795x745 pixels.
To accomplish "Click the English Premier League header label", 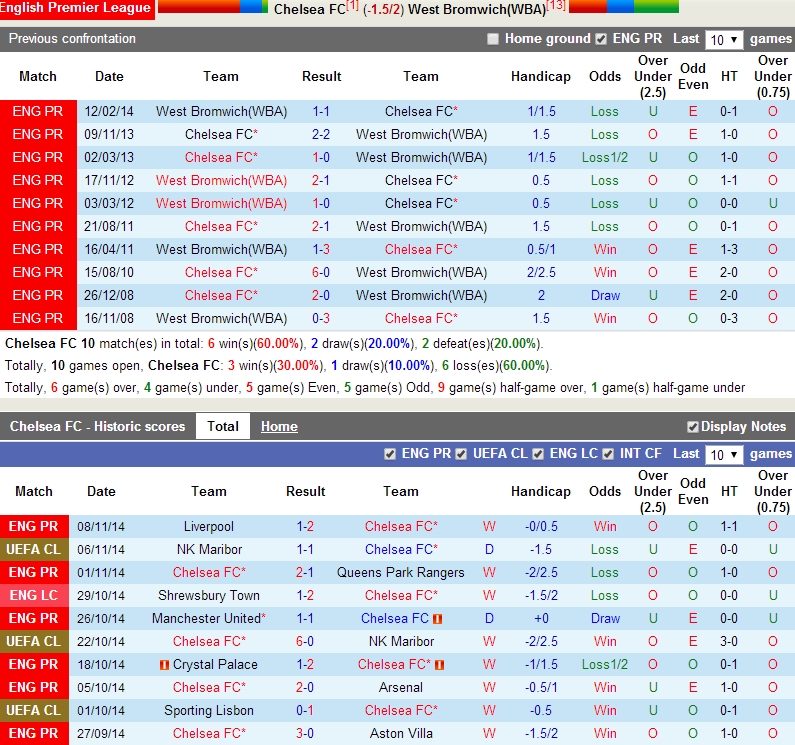I will tap(77, 8).
